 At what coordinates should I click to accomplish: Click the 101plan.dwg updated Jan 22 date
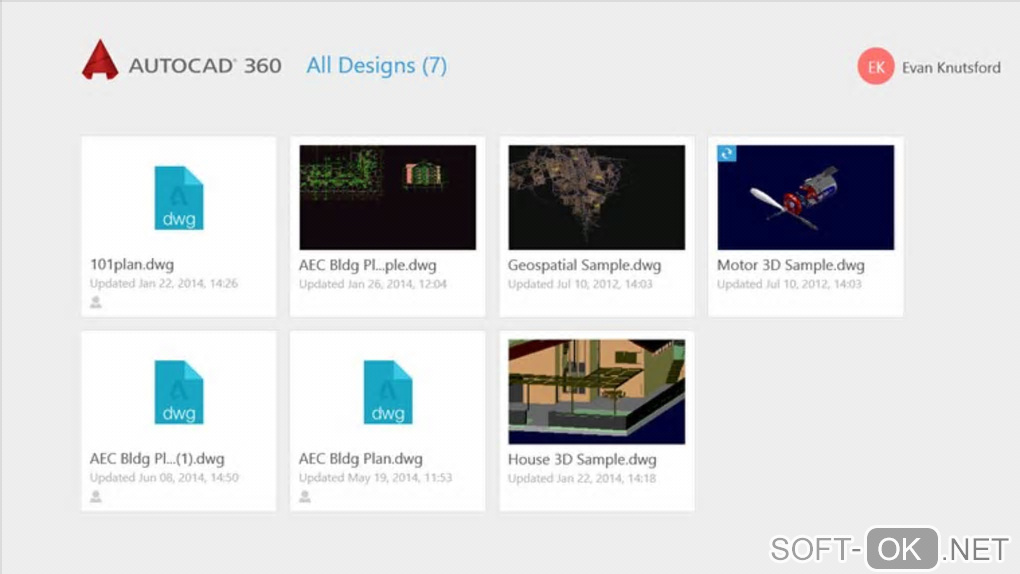coord(164,283)
